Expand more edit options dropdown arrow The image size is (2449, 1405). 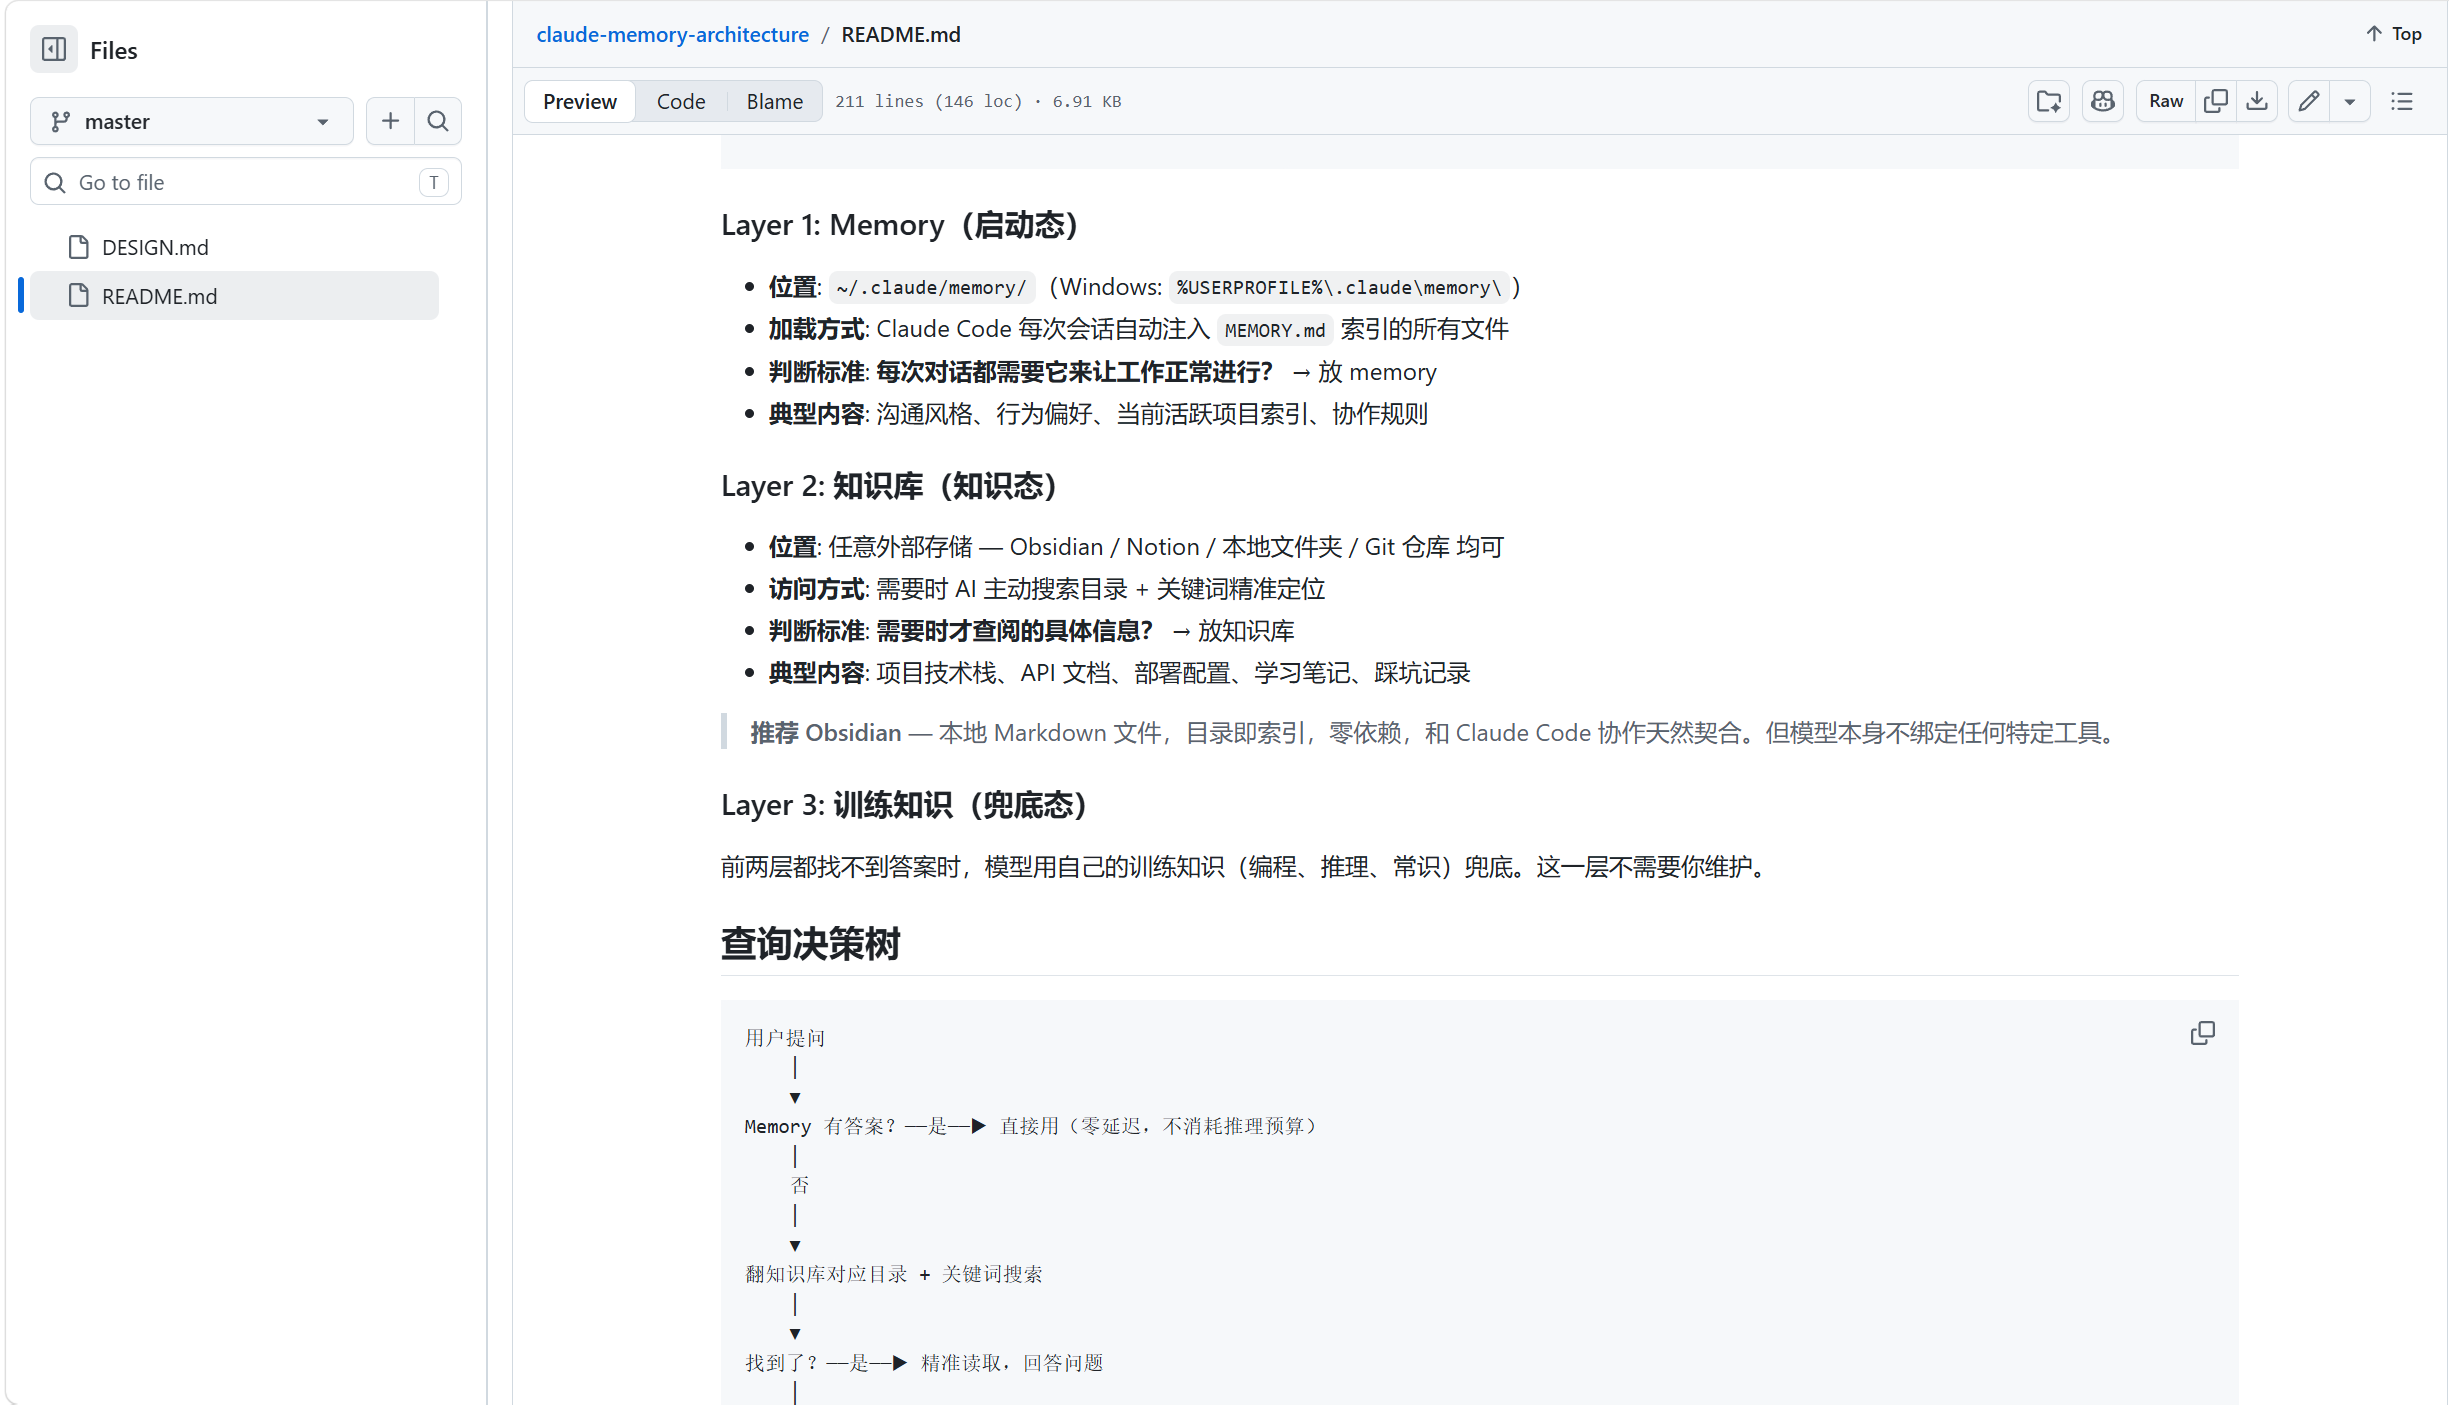pyautogui.click(x=2350, y=101)
